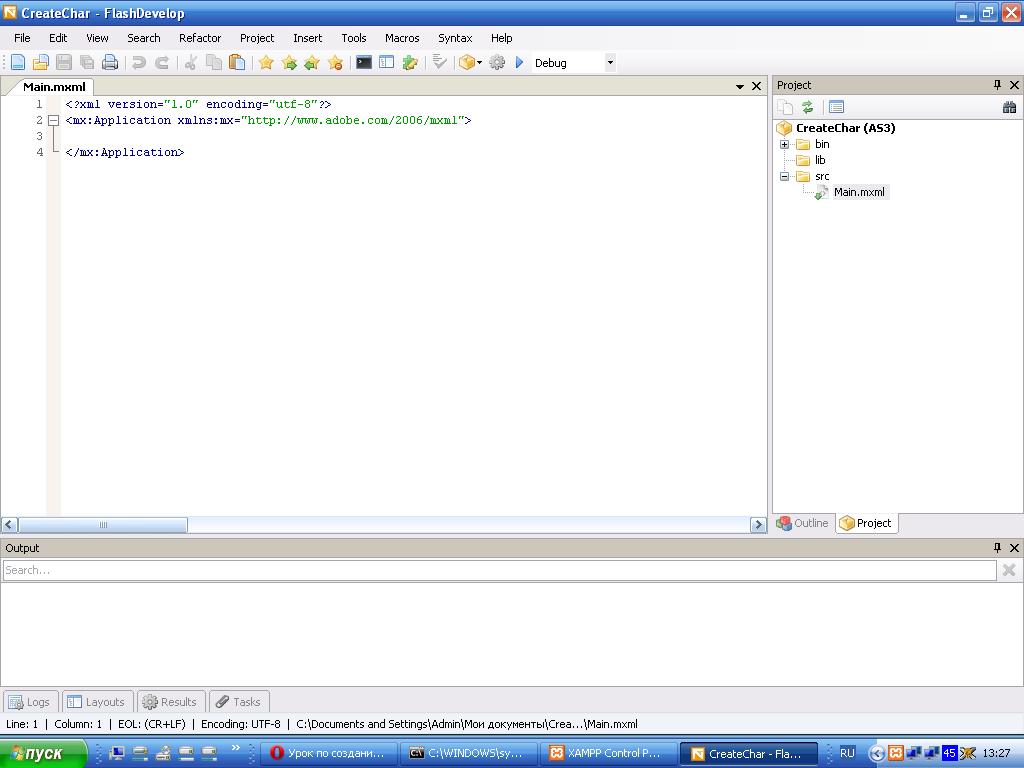The height and width of the screenshot is (768, 1024).
Task: Click the editor horizontal scrollbar thumb
Action: pyautogui.click(x=103, y=524)
